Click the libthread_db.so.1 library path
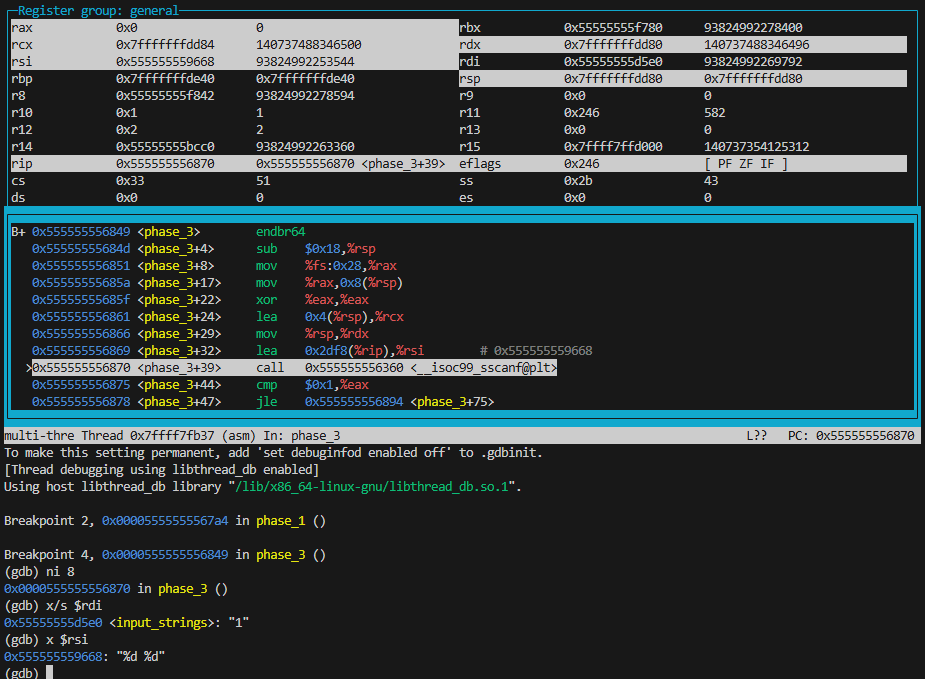 [375, 487]
